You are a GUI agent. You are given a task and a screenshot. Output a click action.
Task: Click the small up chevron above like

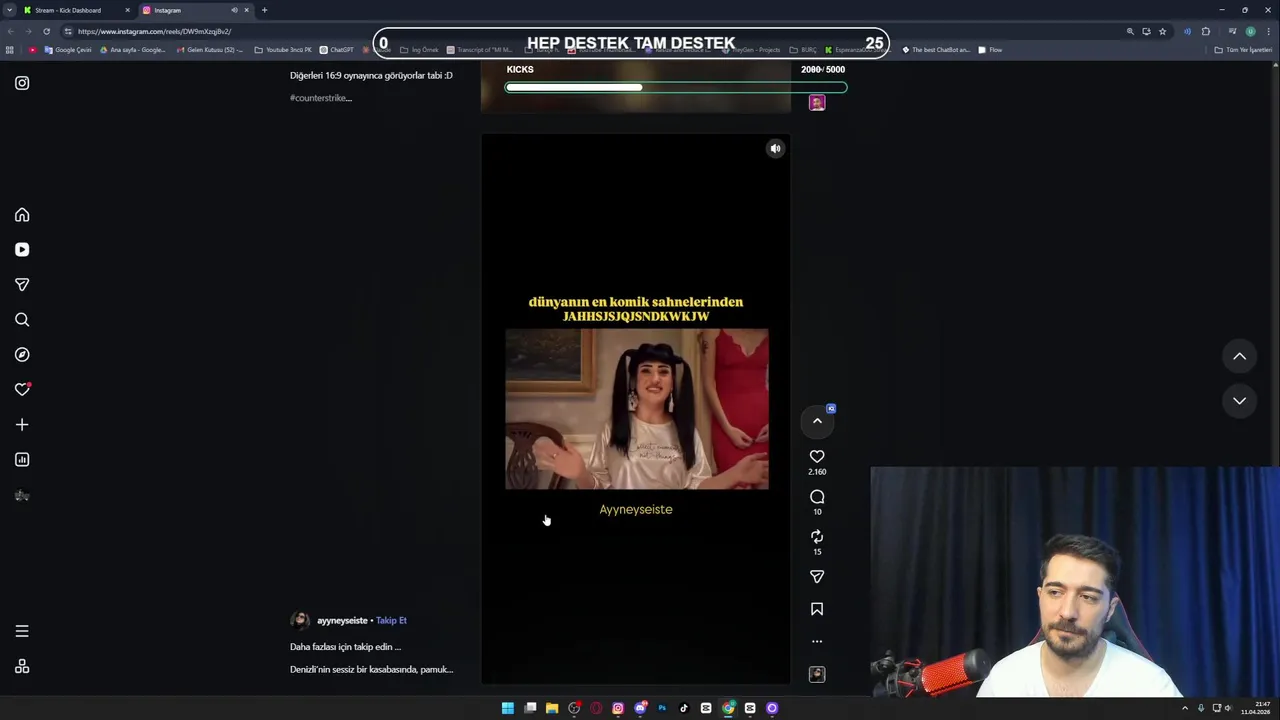(x=817, y=421)
